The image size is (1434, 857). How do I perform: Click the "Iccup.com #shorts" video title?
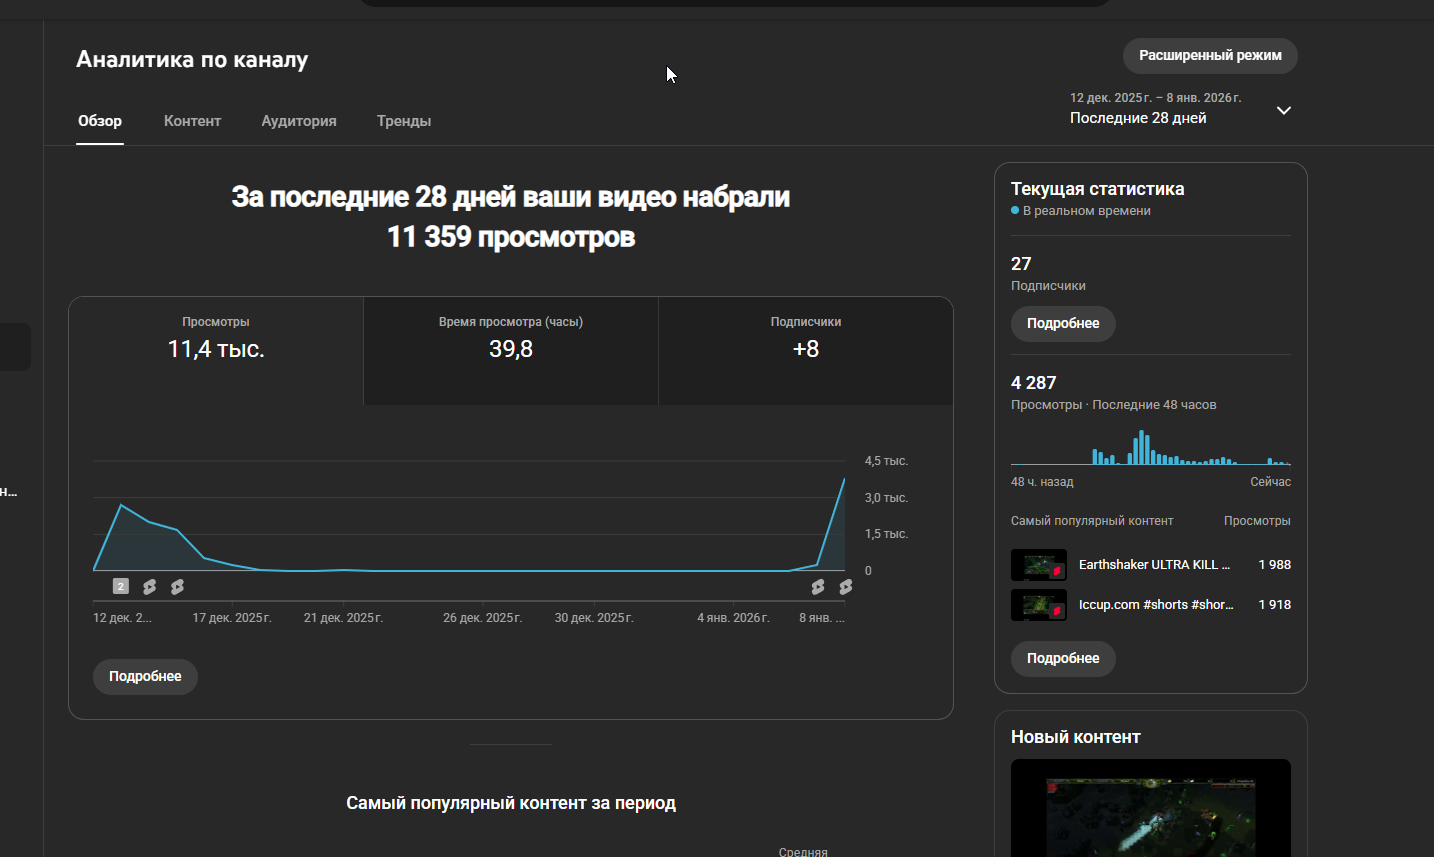(x=1156, y=605)
